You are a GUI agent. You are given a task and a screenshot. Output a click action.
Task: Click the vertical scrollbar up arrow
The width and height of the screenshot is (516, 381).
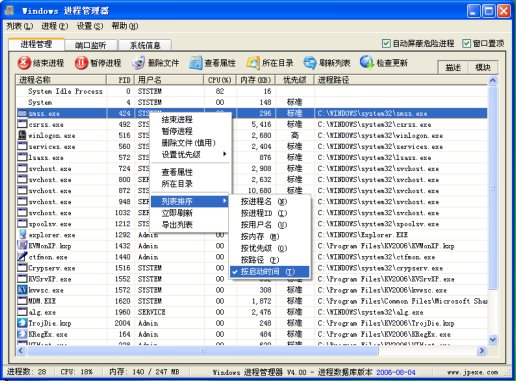[493, 80]
